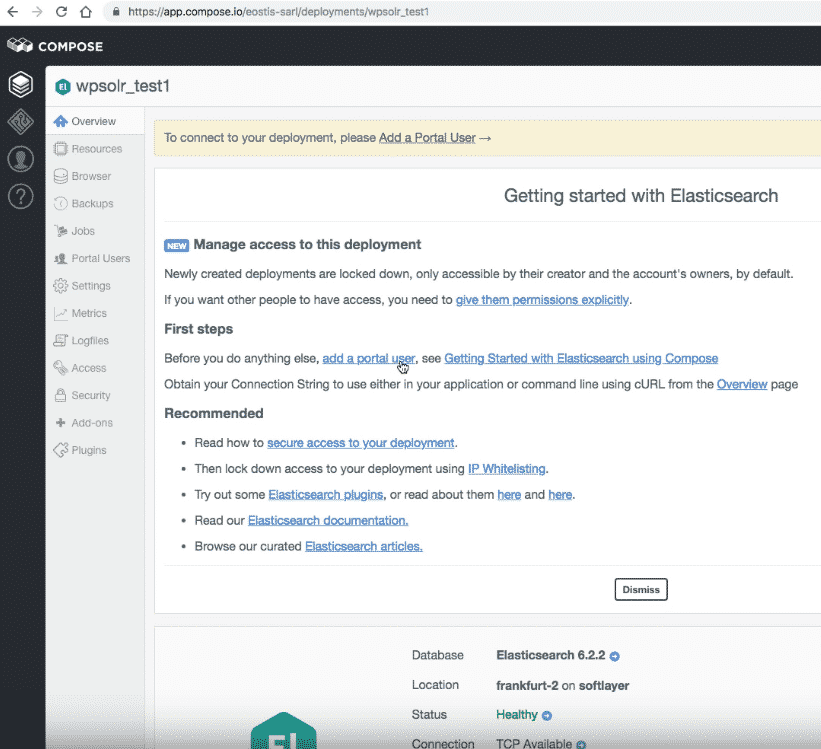Open Resources in the sidebar
This screenshot has height=749, width=821.
coord(95,149)
